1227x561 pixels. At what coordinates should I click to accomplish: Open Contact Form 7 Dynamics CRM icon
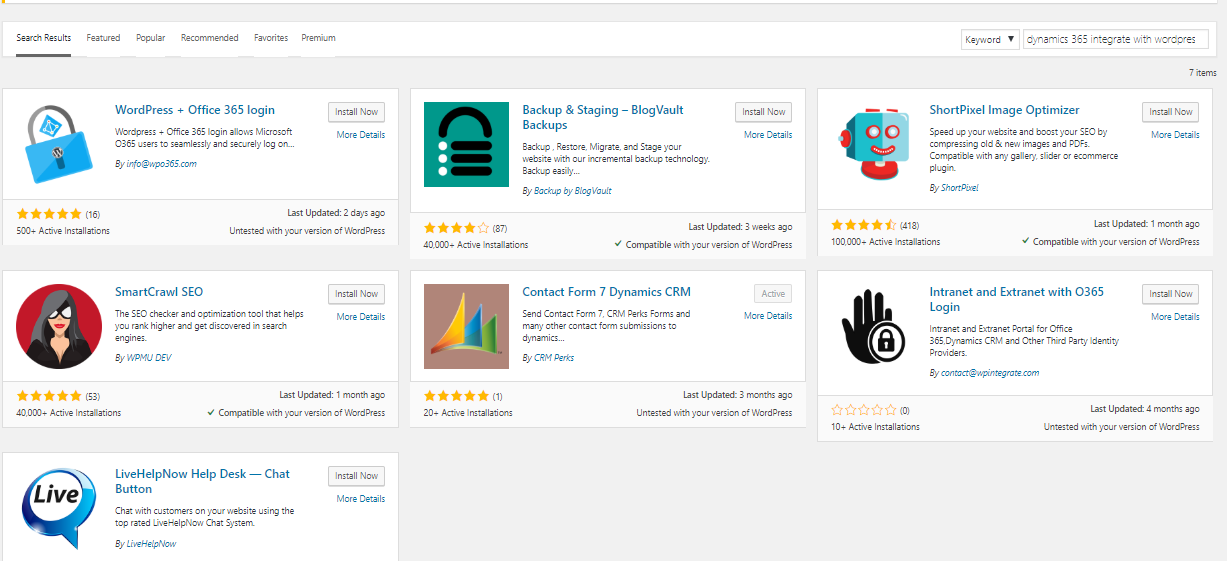[466, 326]
